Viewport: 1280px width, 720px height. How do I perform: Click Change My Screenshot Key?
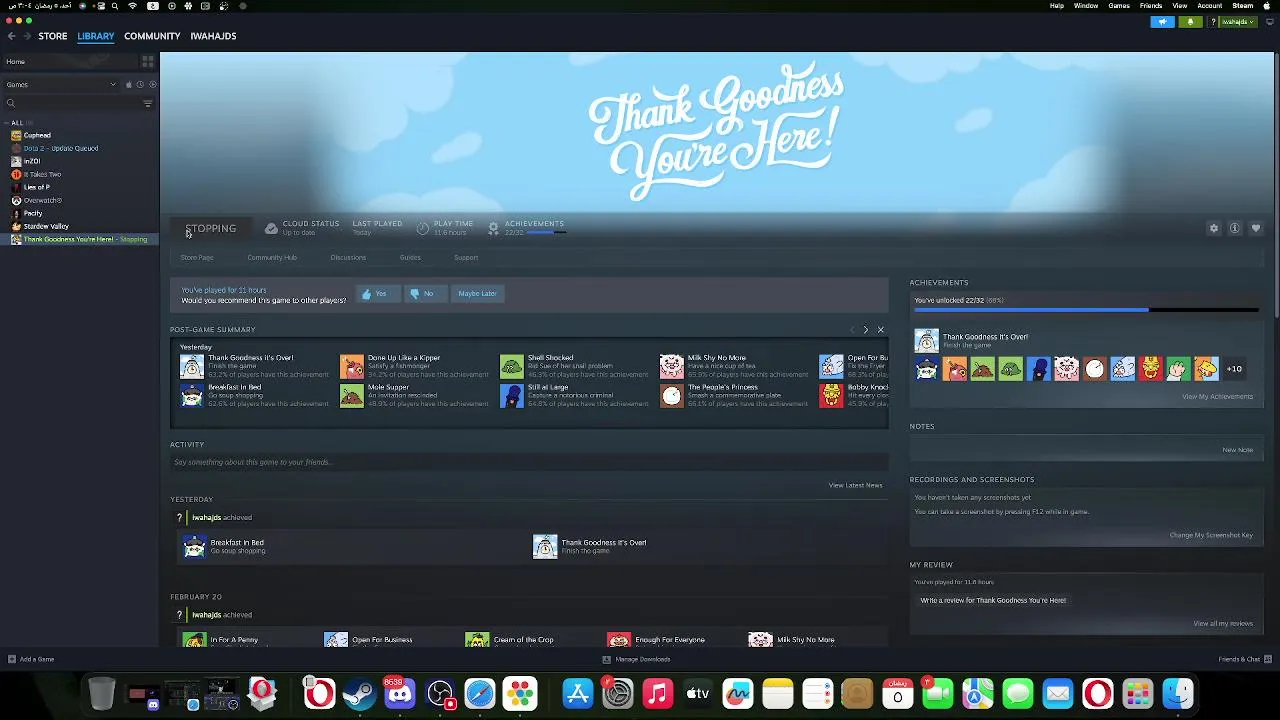[x=1211, y=535]
